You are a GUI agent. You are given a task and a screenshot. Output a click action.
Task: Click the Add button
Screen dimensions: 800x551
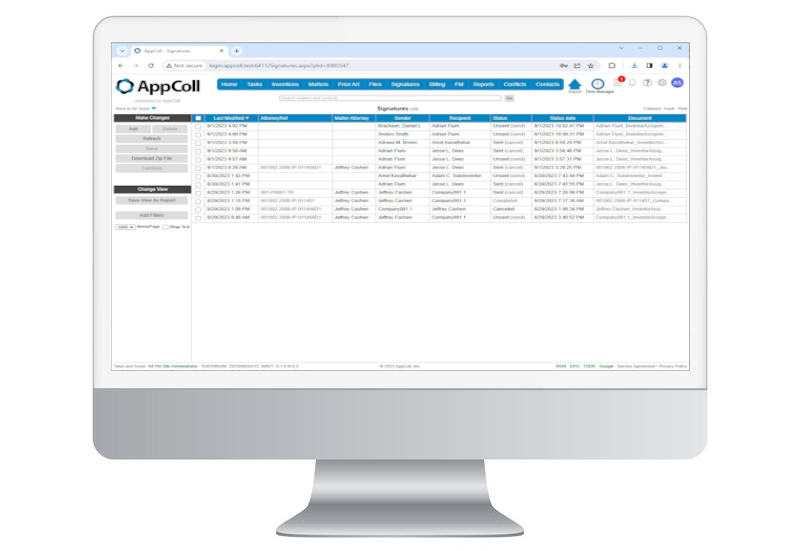[x=133, y=129]
